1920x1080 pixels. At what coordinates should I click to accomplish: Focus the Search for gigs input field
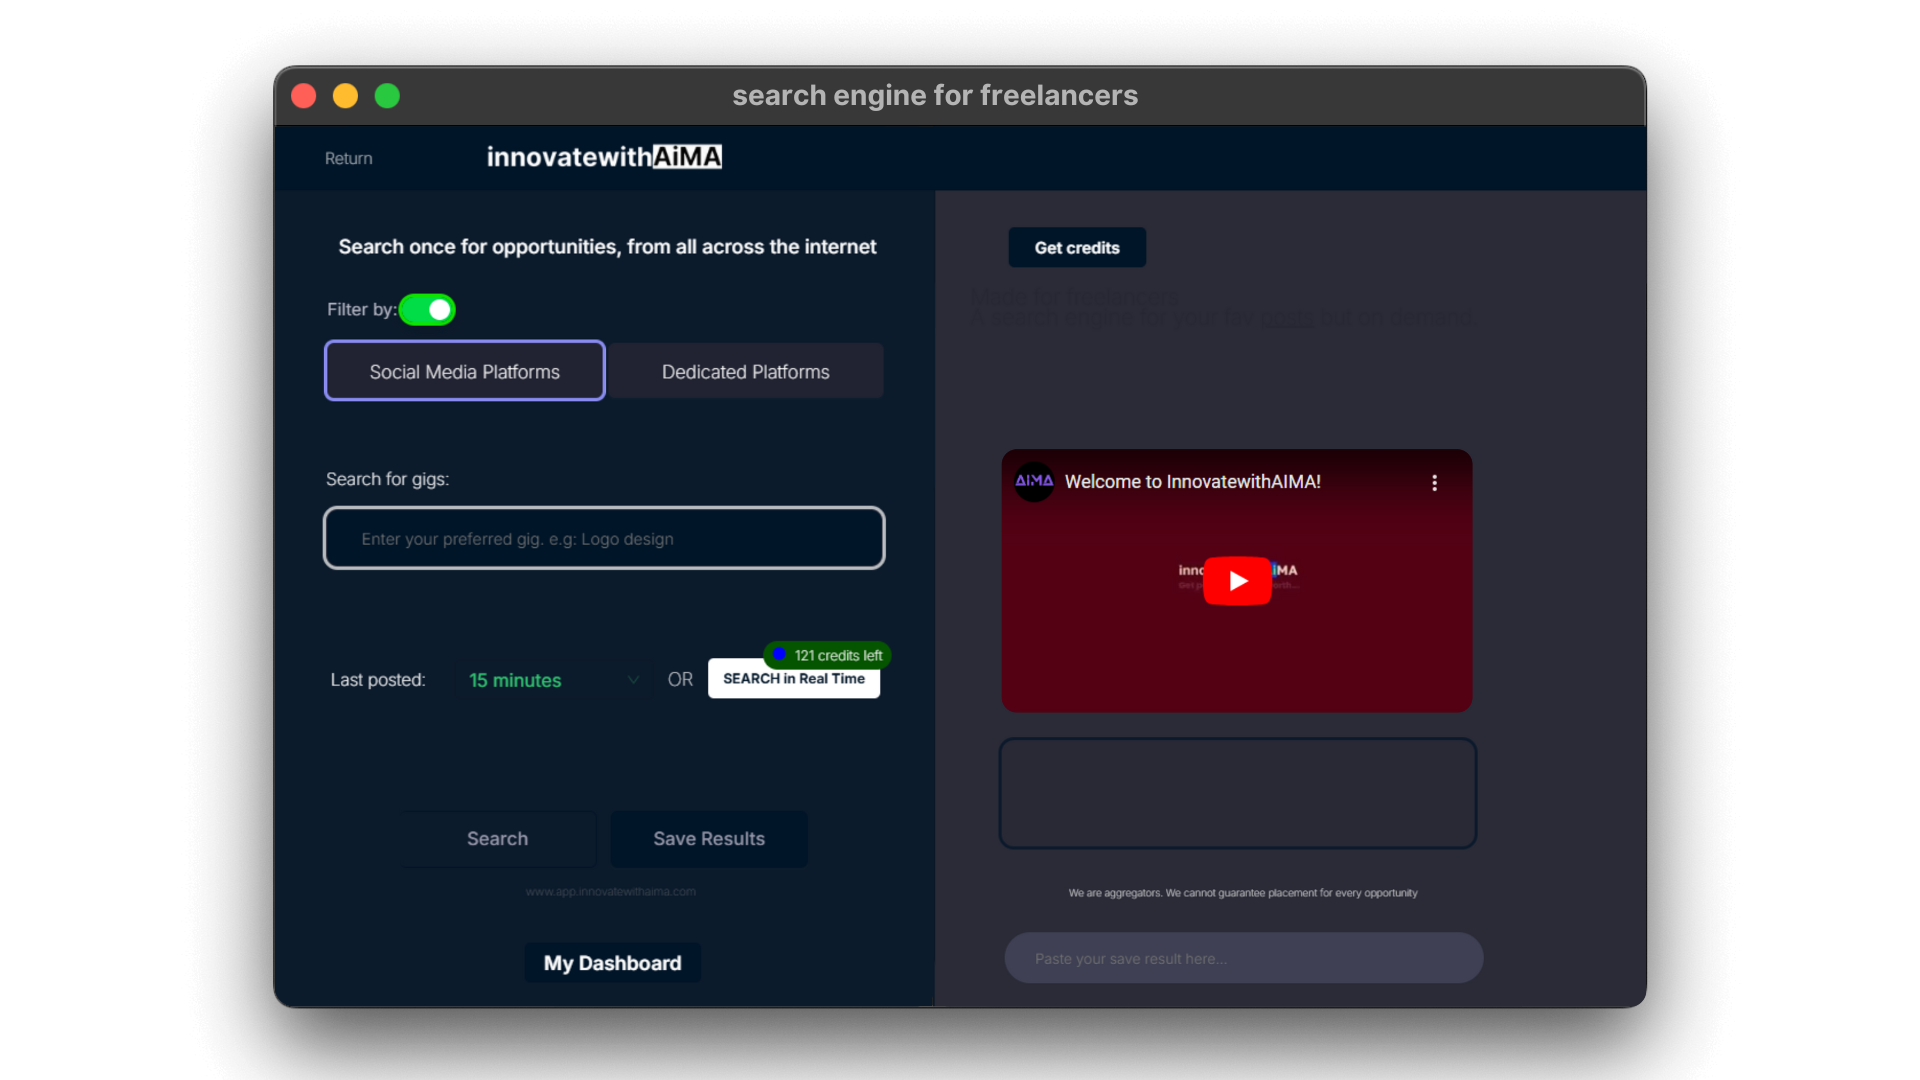click(604, 538)
